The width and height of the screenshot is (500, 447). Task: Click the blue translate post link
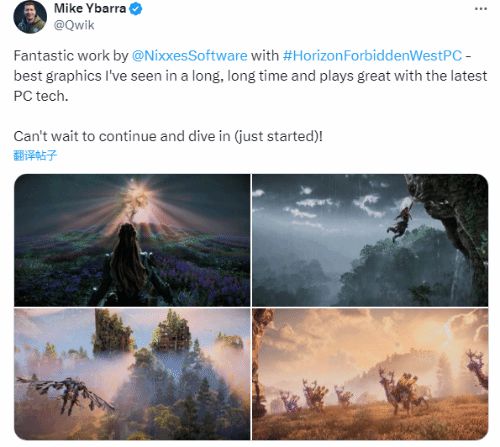(x=35, y=155)
